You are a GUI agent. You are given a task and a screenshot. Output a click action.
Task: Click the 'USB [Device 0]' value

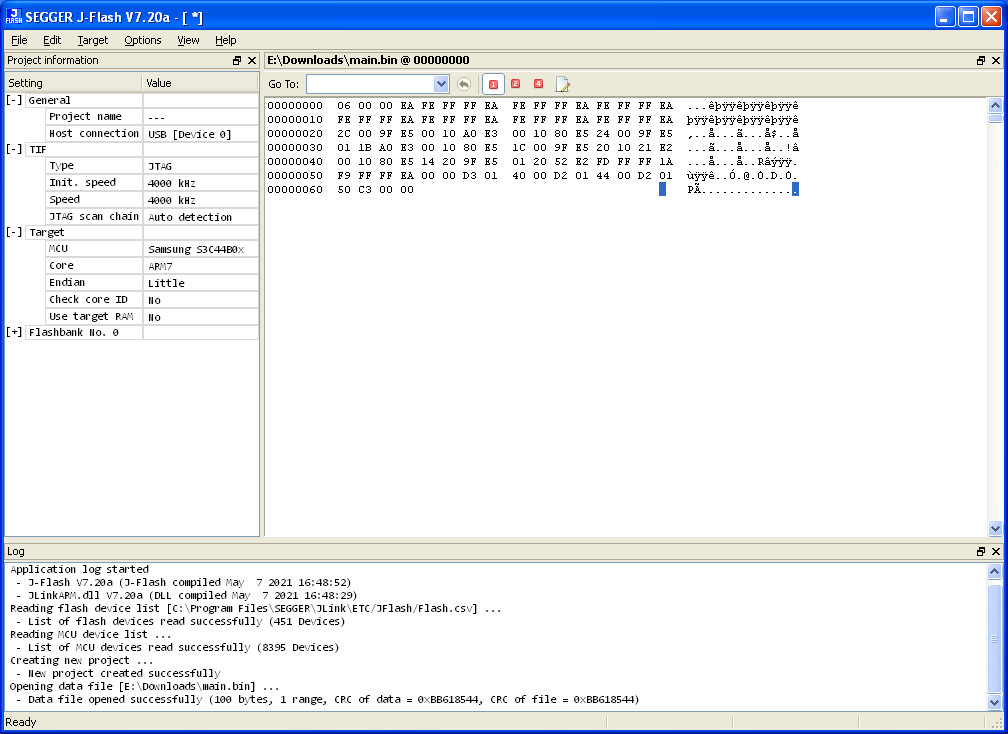[189, 134]
